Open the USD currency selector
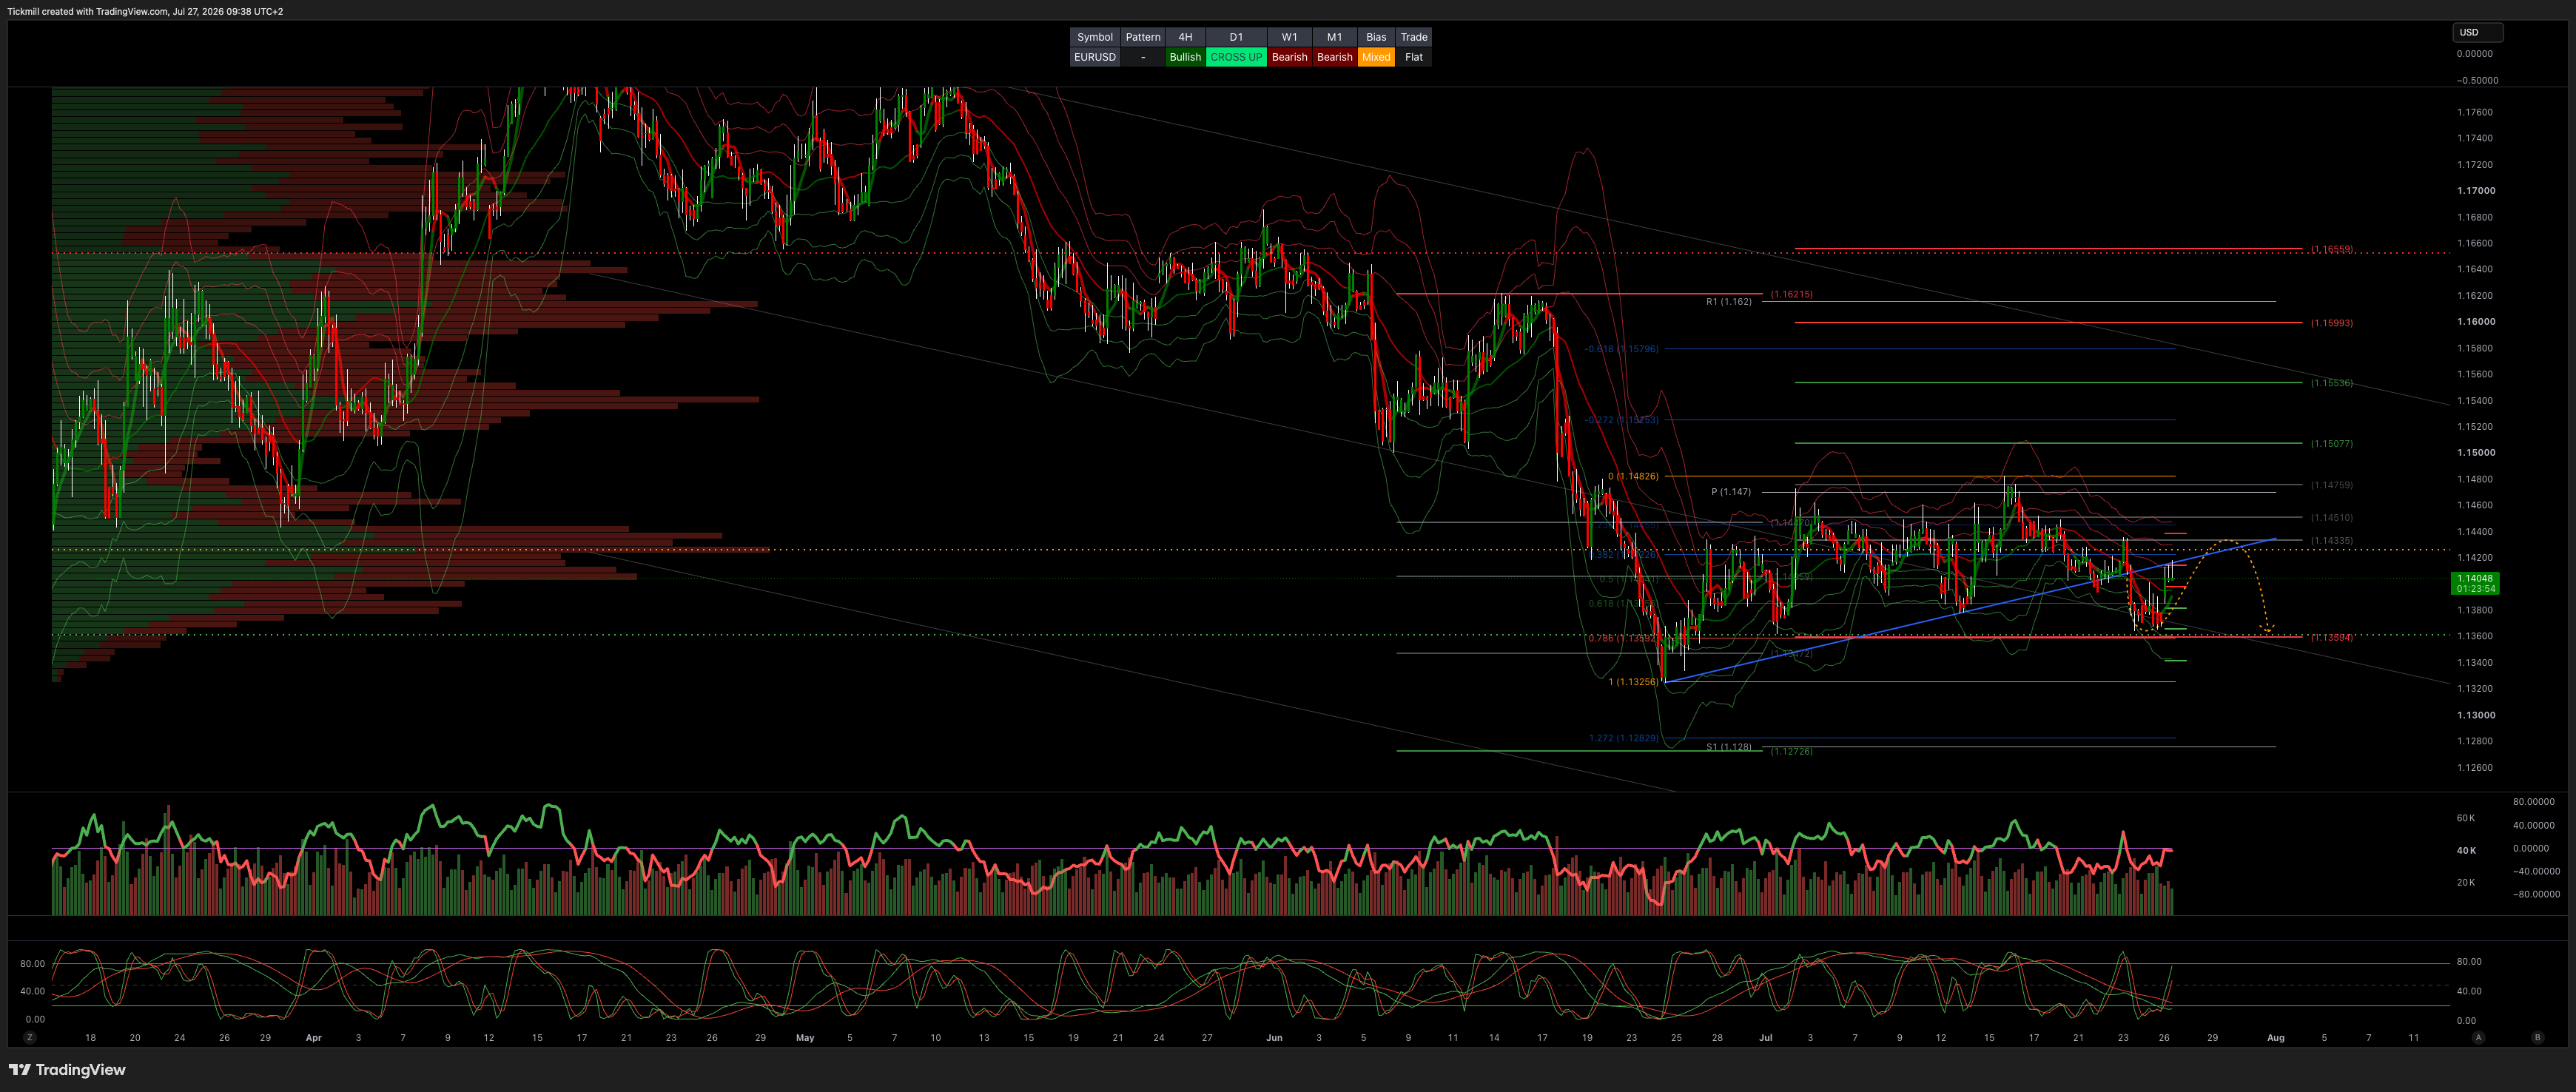 point(2476,32)
